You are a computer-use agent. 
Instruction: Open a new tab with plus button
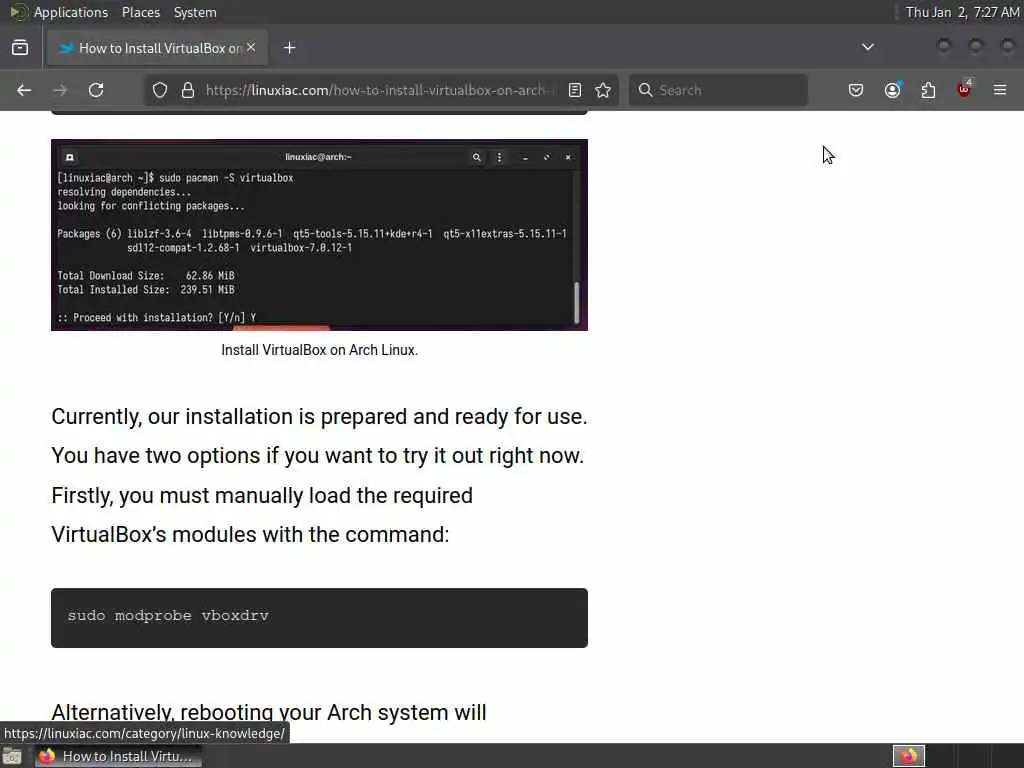click(x=290, y=48)
